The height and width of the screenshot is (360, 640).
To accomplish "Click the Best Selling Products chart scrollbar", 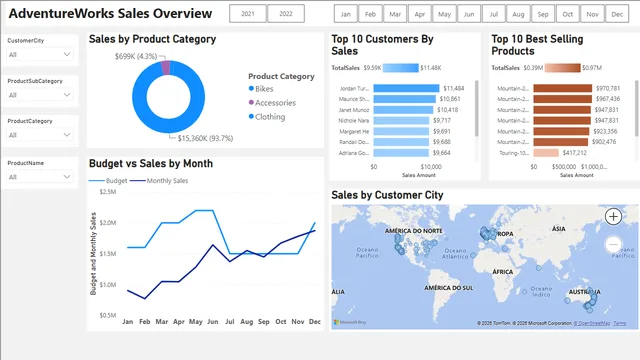I will 637,108.
